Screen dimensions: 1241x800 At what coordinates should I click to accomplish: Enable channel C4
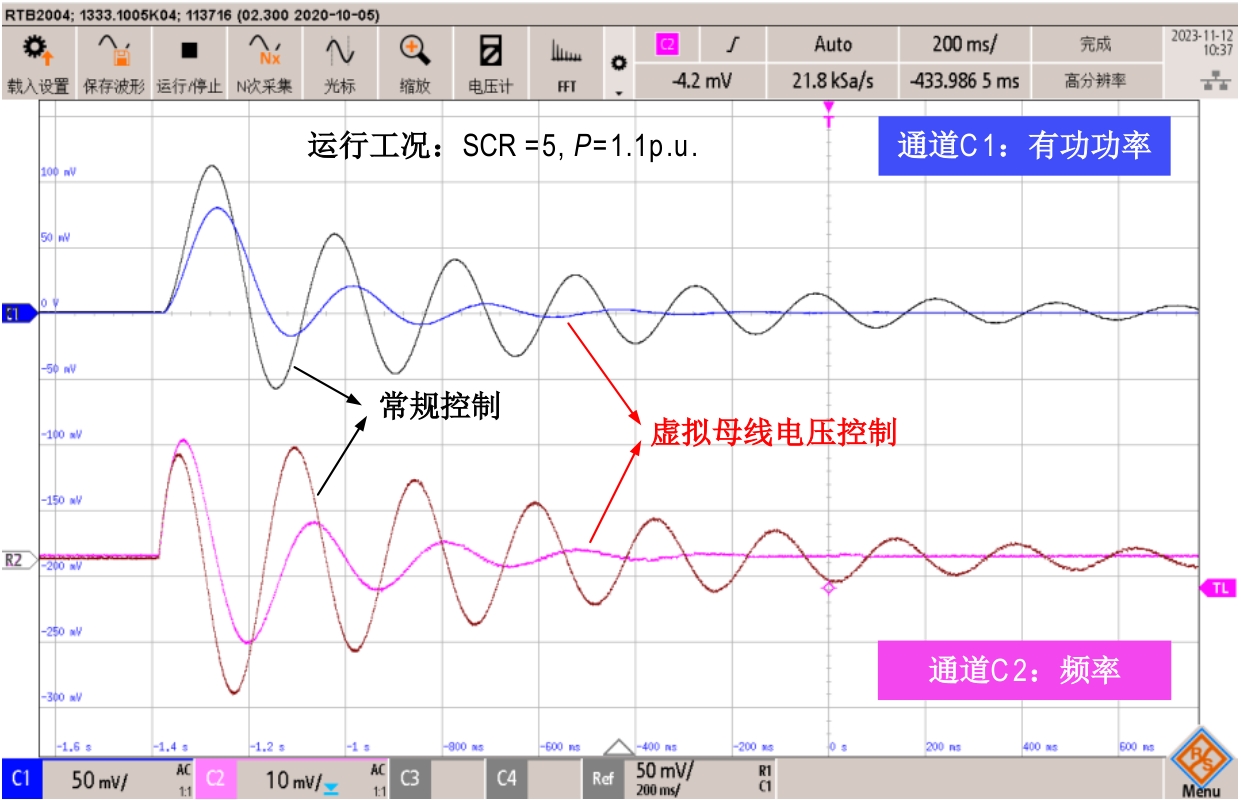(506, 779)
